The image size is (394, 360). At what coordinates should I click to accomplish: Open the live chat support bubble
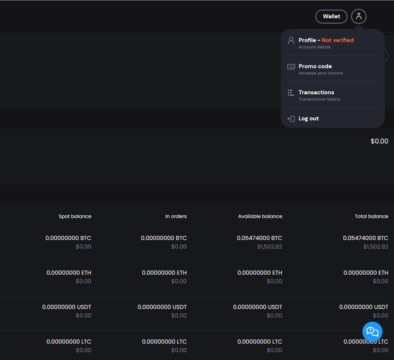pyautogui.click(x=372, y=332)
